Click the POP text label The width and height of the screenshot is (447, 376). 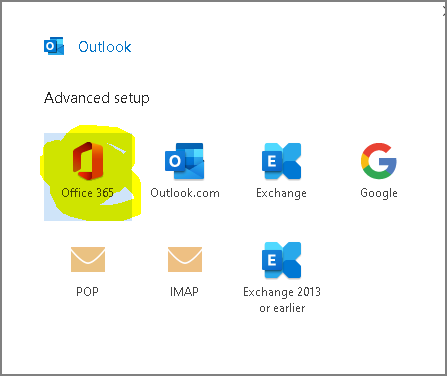coord(87,292)
